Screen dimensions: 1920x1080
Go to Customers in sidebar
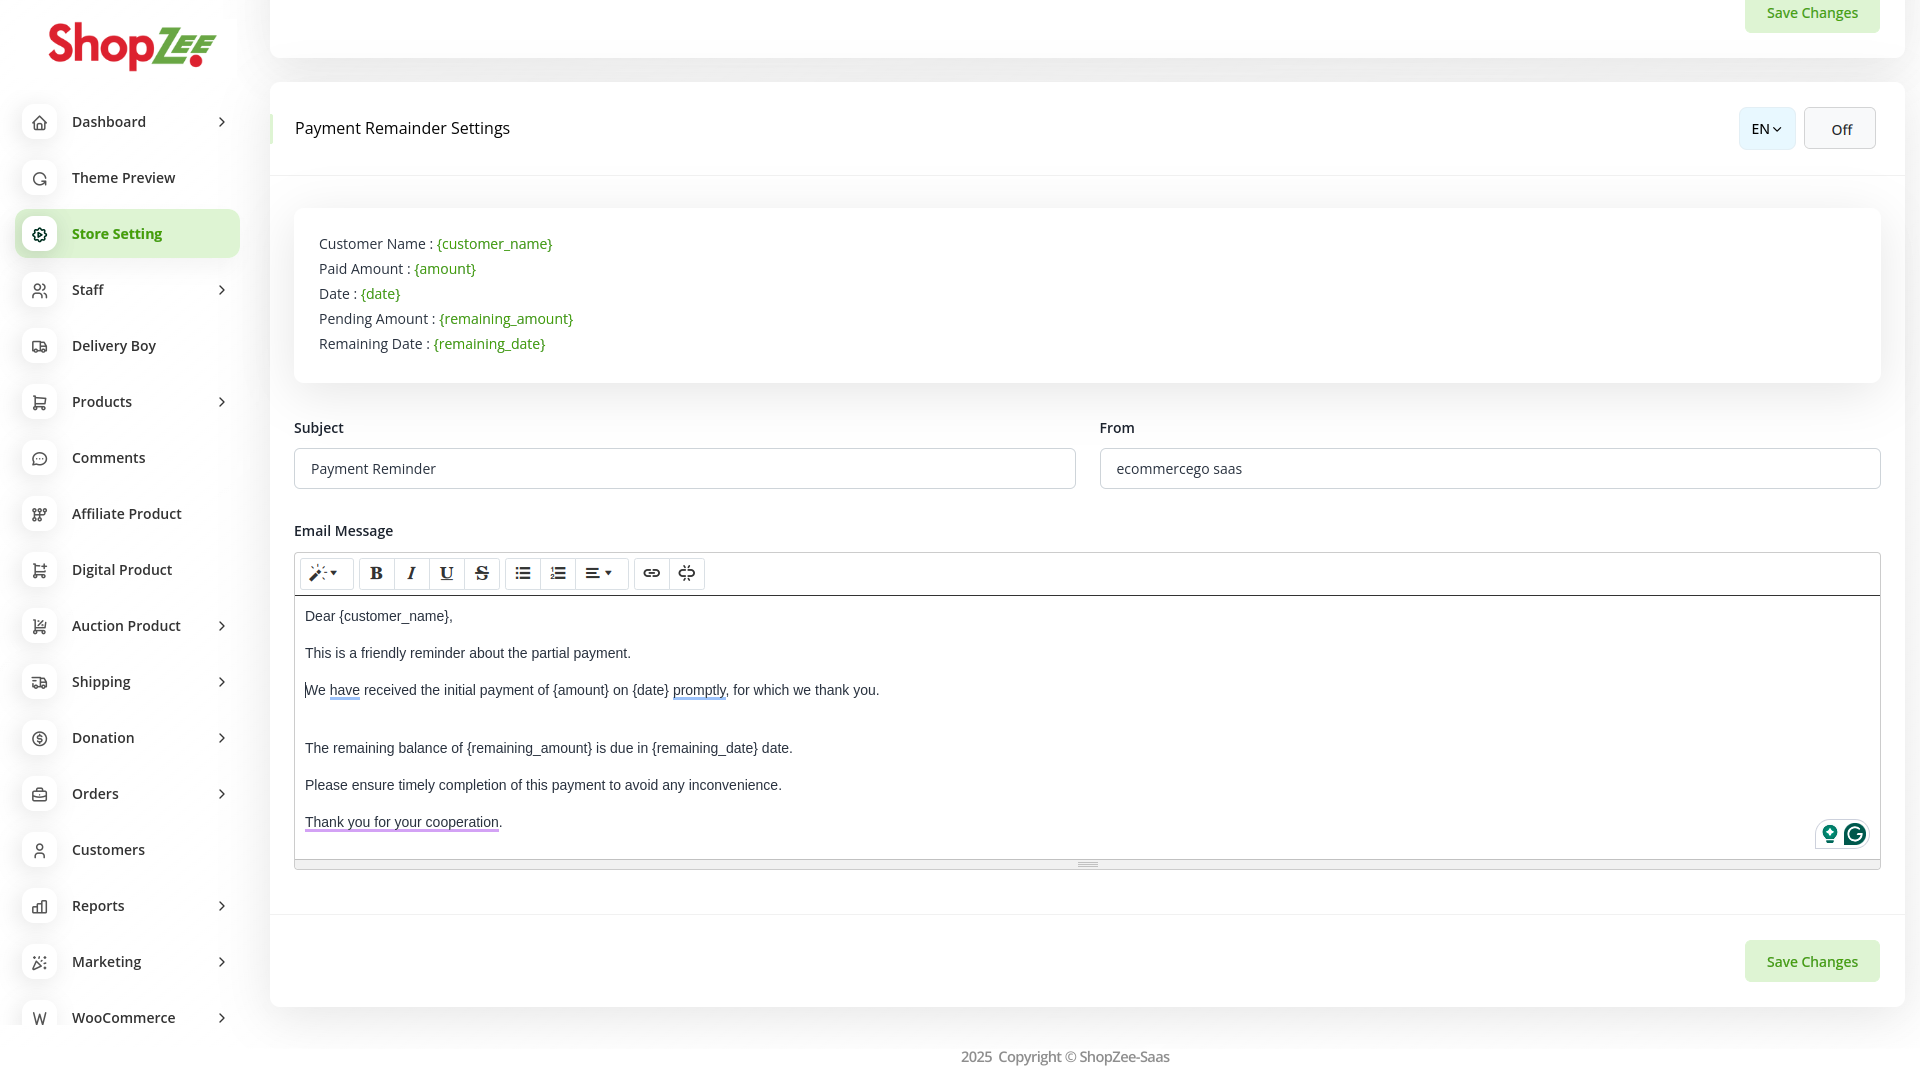(x=108, y=850)
